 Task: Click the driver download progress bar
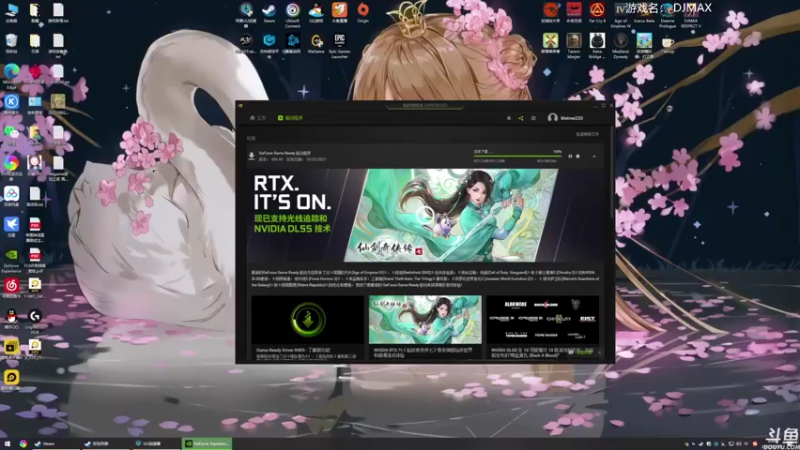click(517, 156)
